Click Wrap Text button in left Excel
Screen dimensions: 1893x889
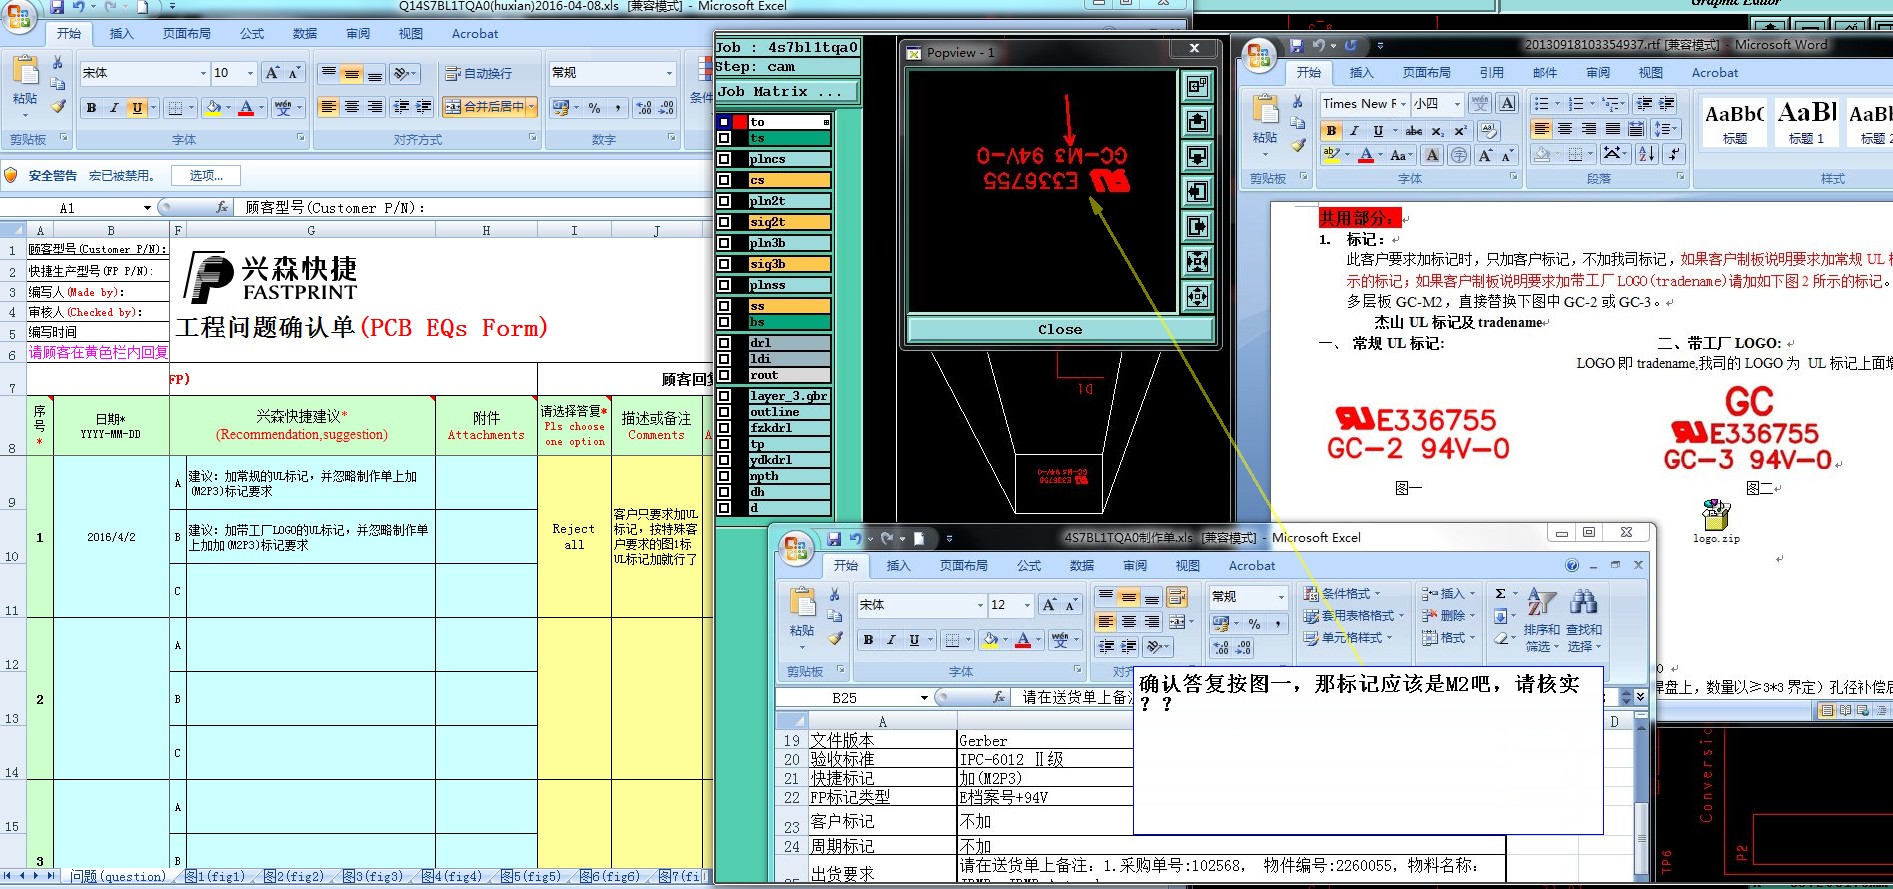point(479,73)
